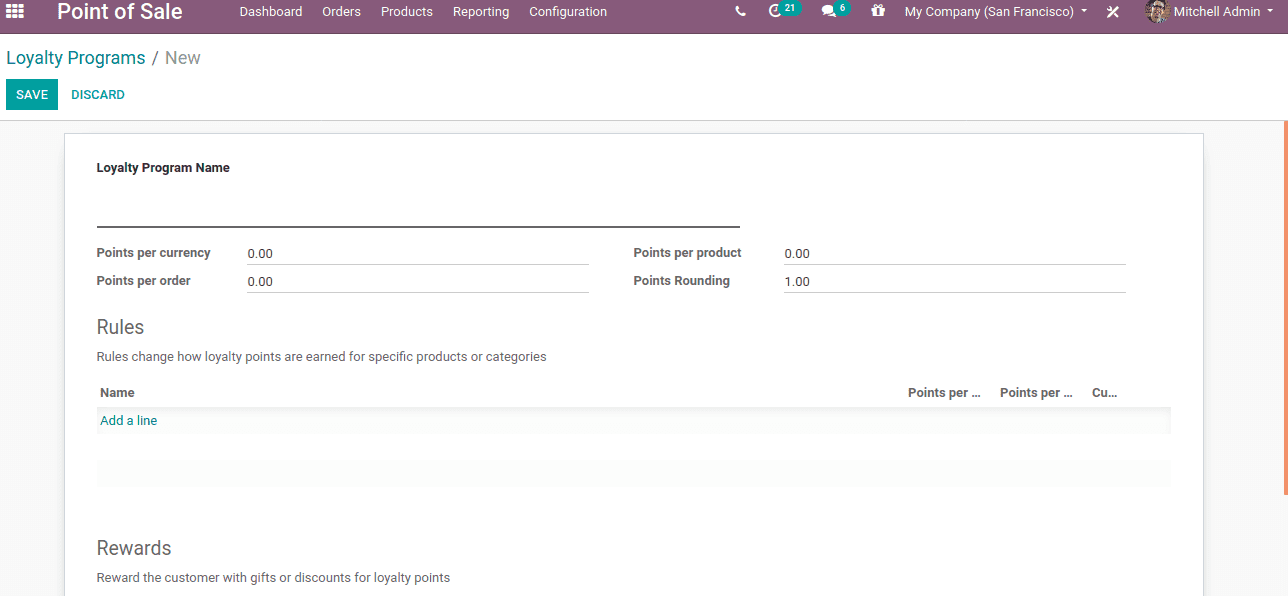Image resolution: width=1288 pixels, height=596 pixels.
Task: Click the first 'Points per ...' column header
Action: (x=944, y=393)
